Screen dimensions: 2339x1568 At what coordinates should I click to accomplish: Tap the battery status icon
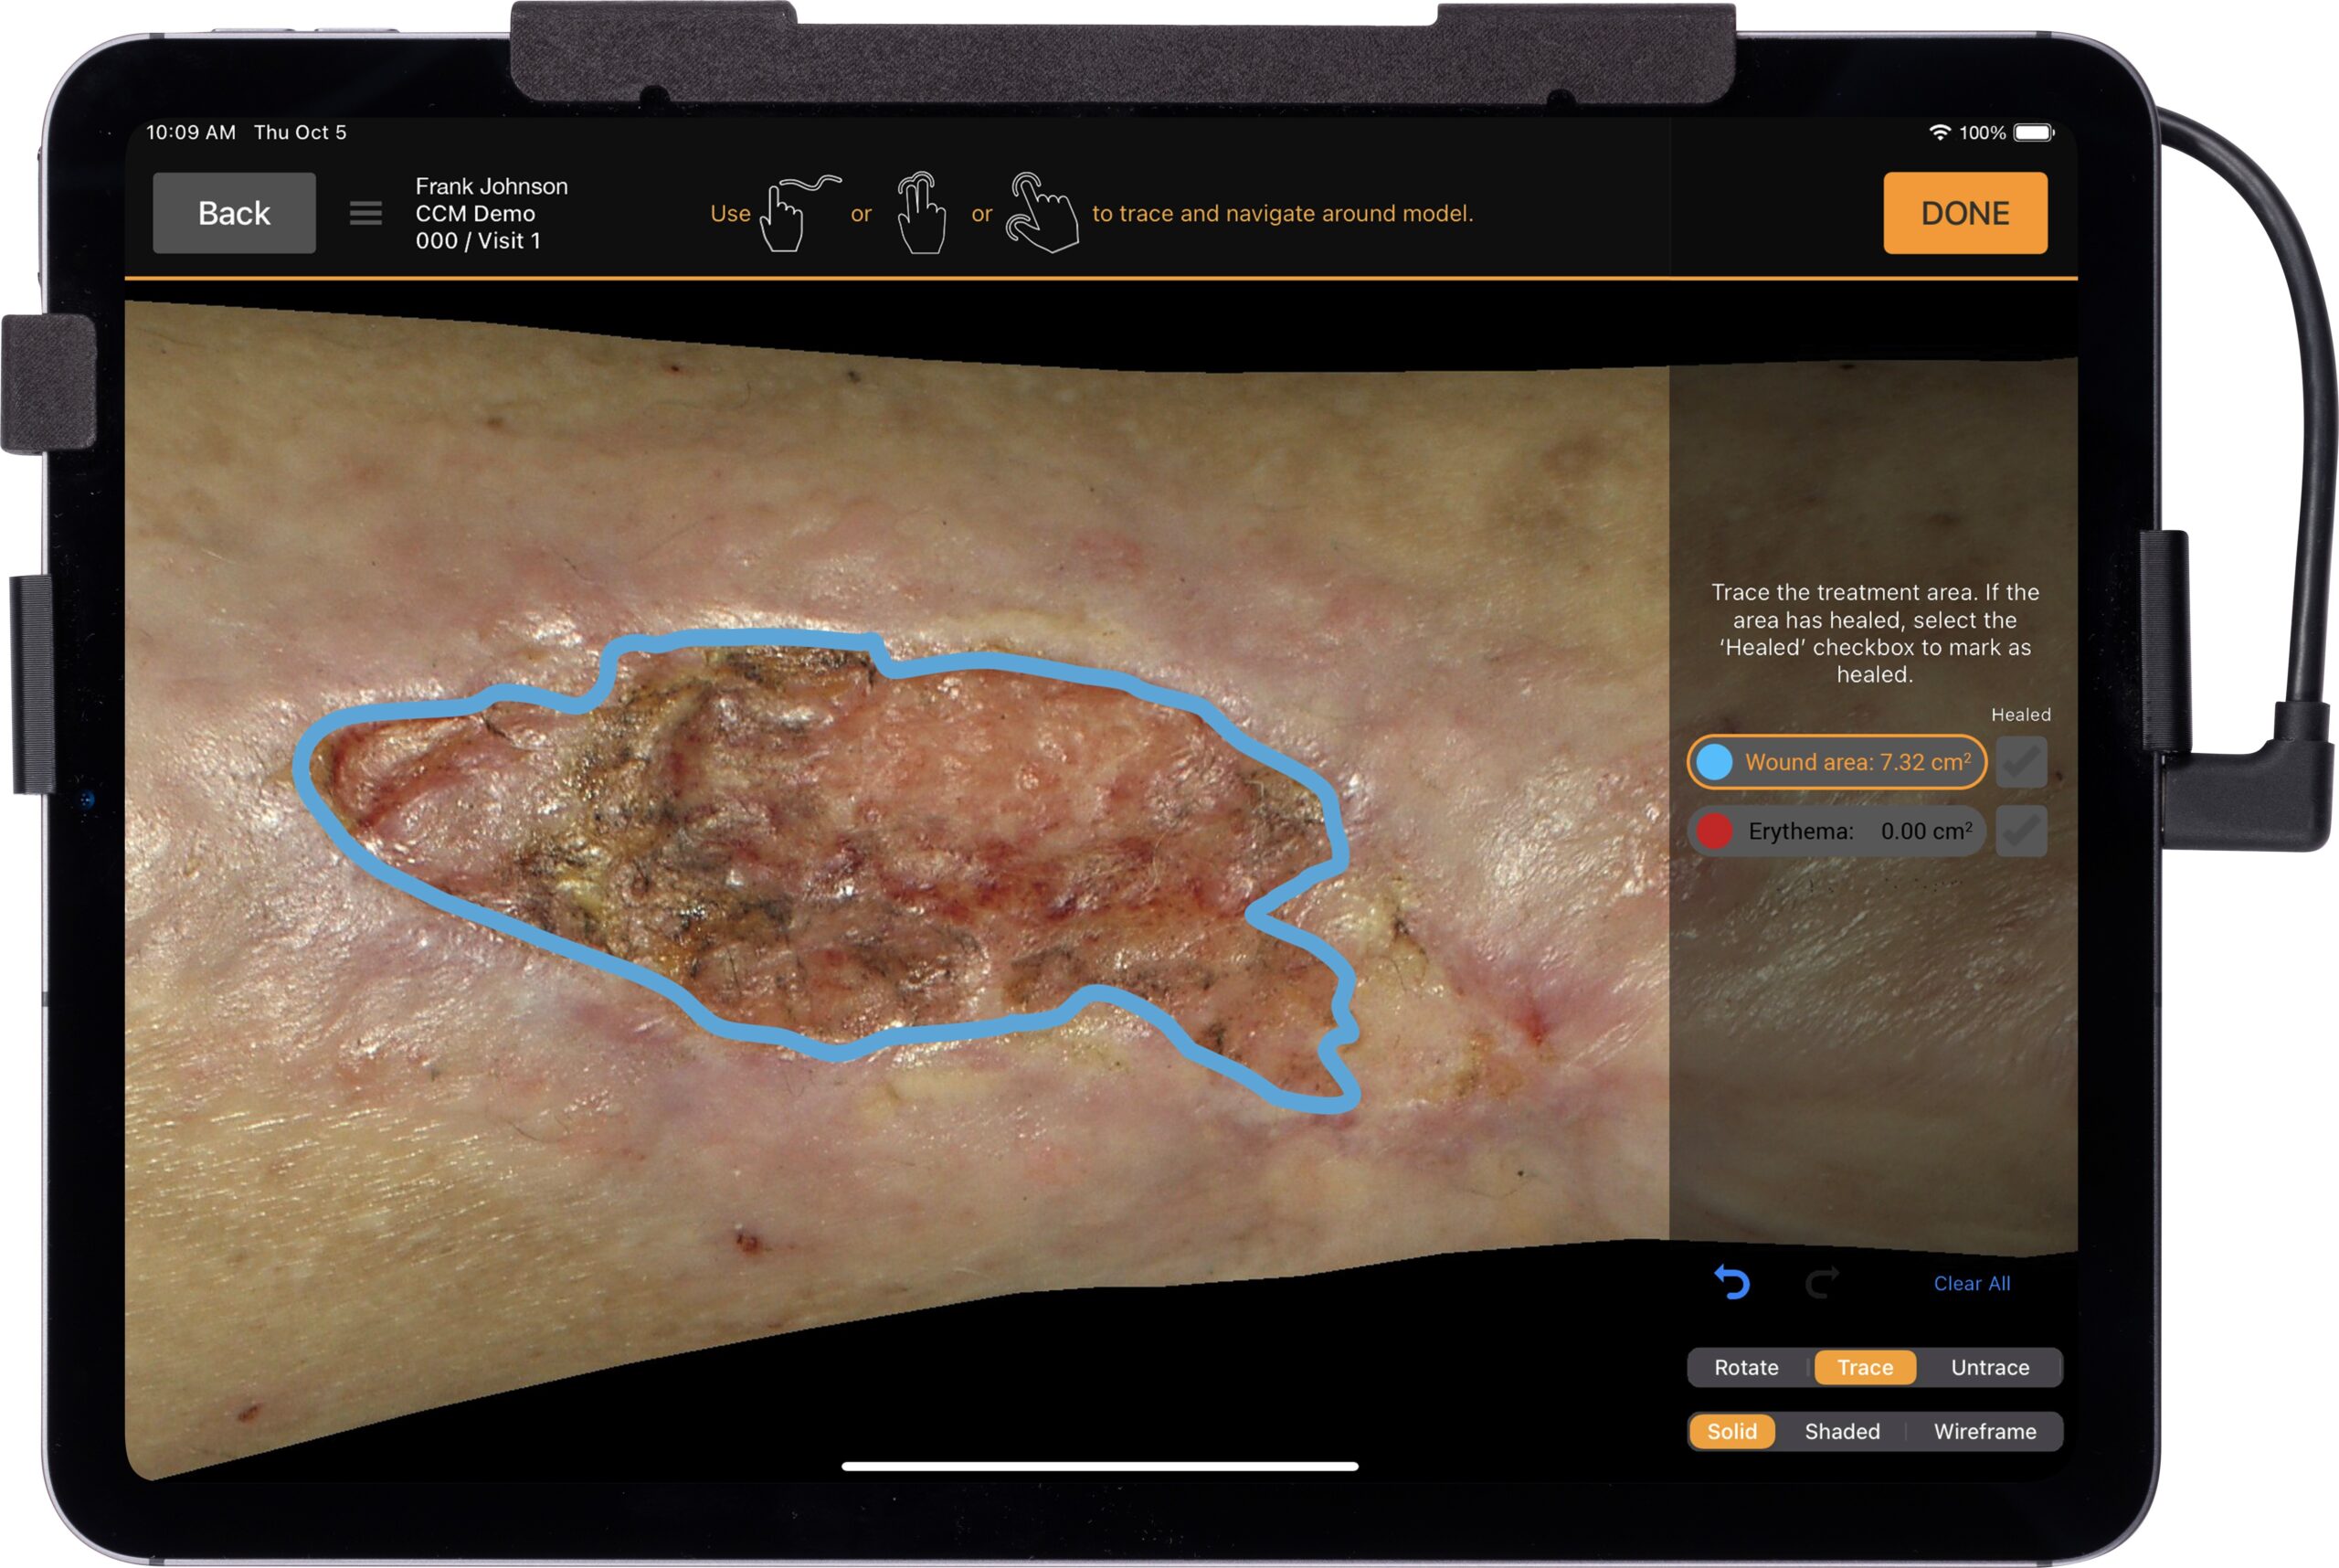[x=2033, y=132]
